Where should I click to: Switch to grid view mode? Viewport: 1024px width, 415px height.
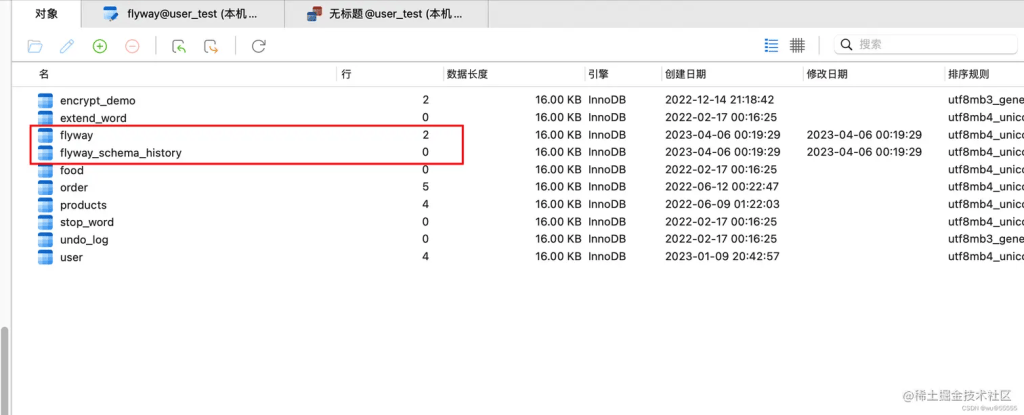[x=797, y=45]
